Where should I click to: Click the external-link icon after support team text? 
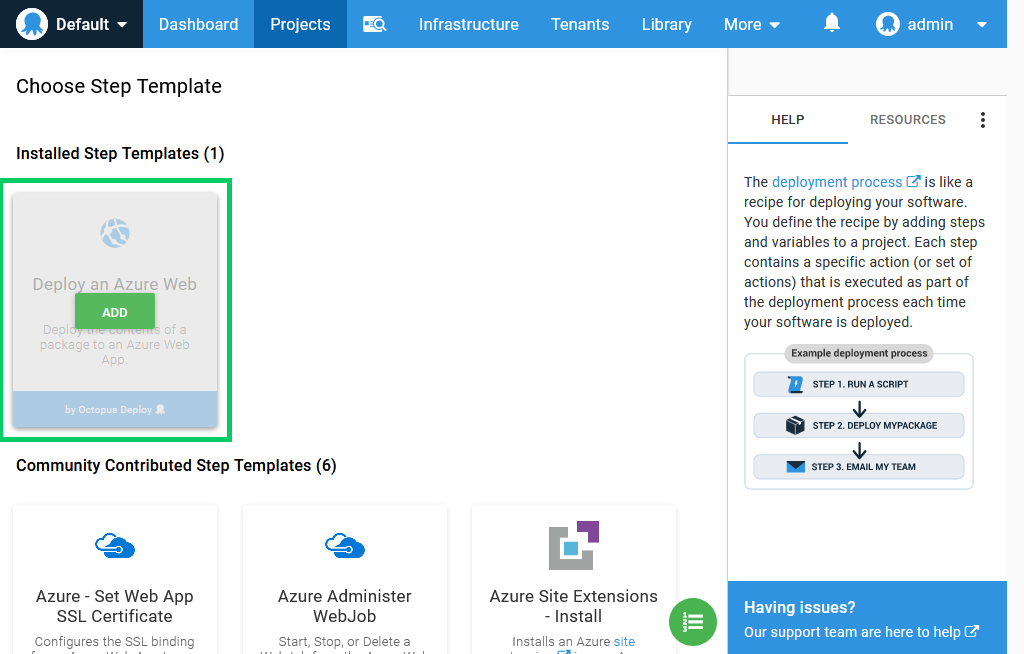click(972, 632)
